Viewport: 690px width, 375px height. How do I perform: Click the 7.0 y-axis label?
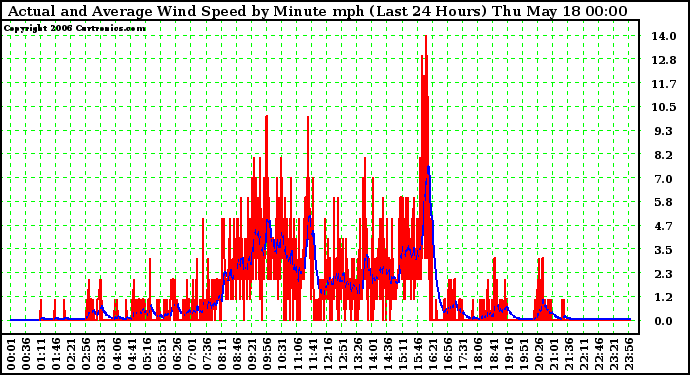pos(664,179)
